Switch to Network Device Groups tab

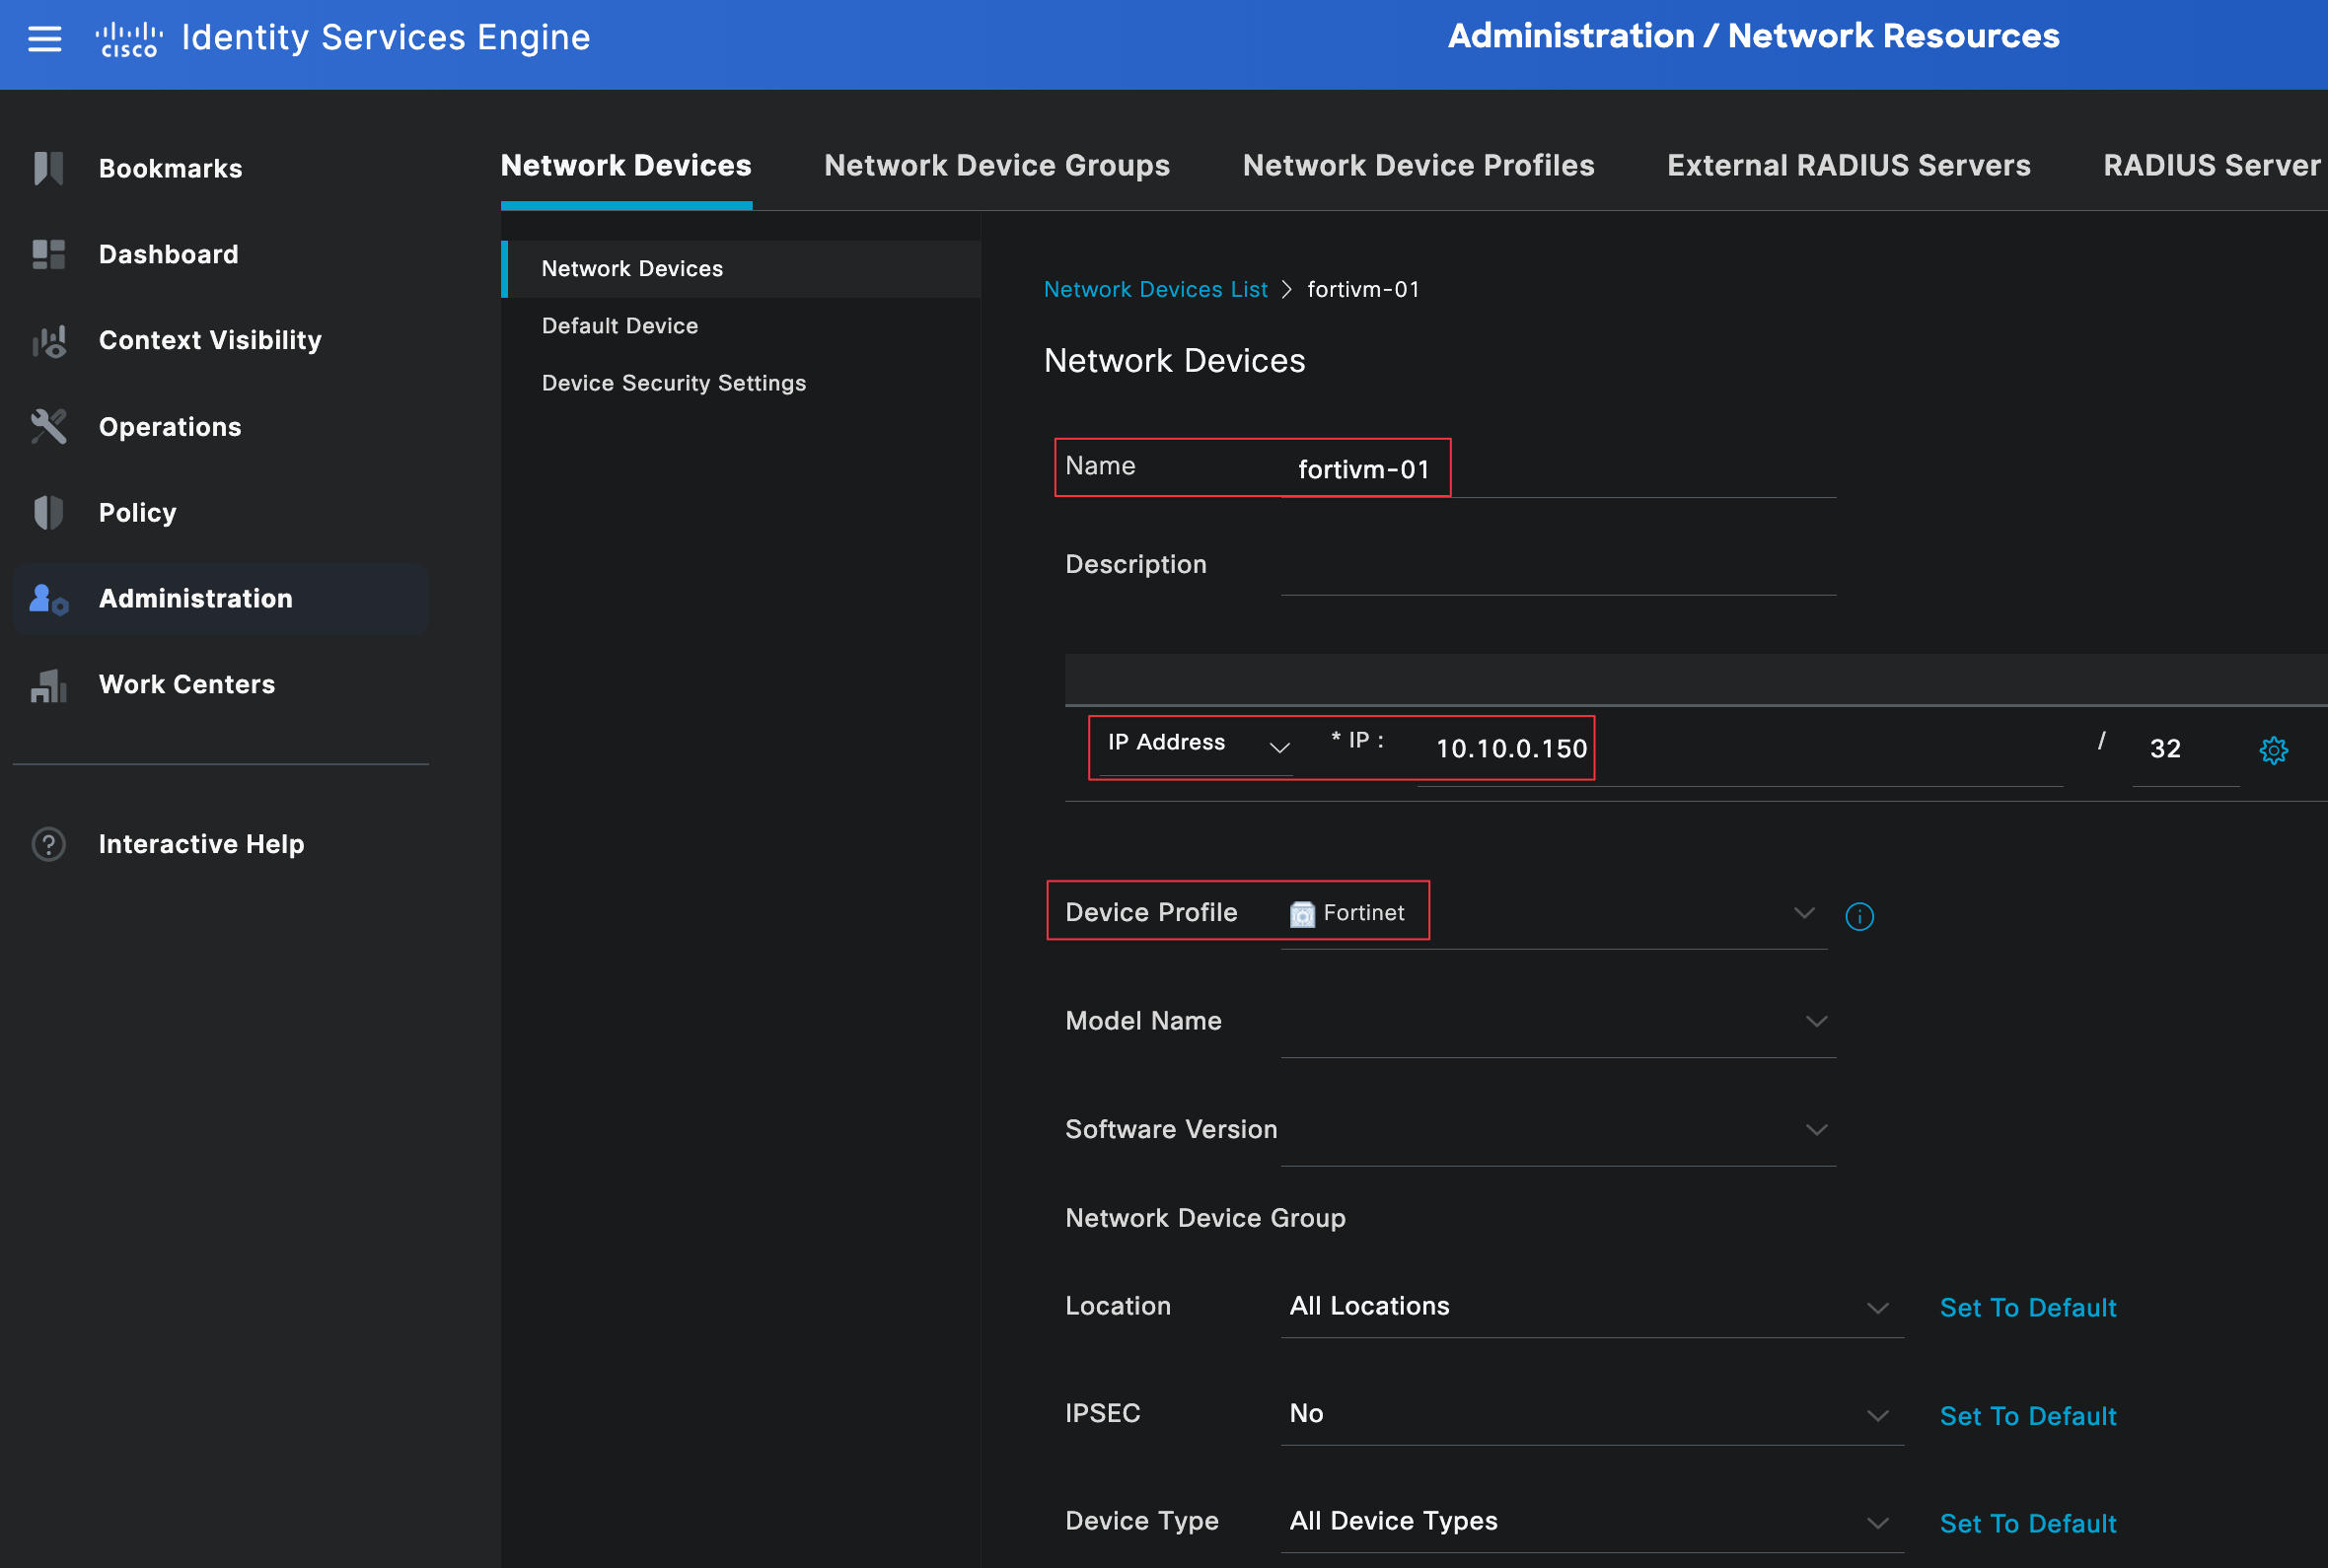click(996, 166)
